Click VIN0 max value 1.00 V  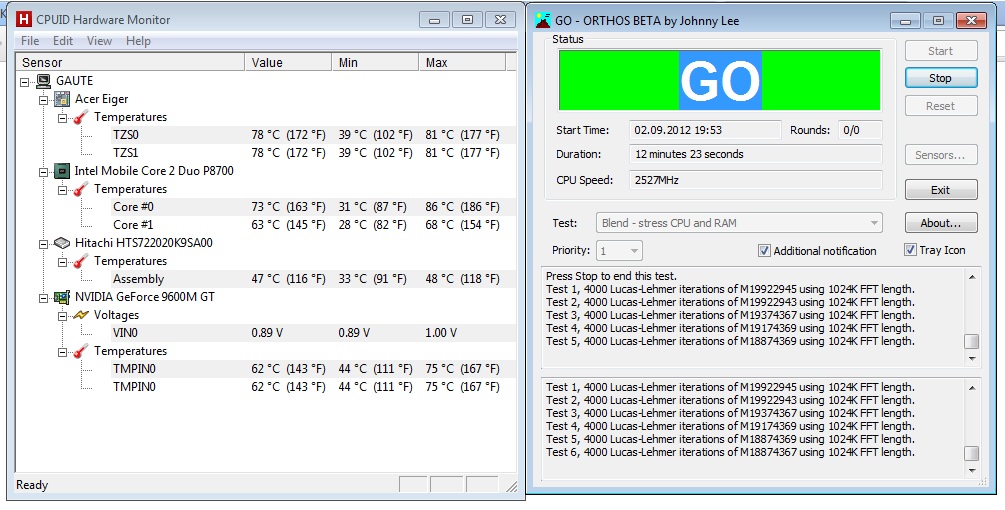(441, 333)
